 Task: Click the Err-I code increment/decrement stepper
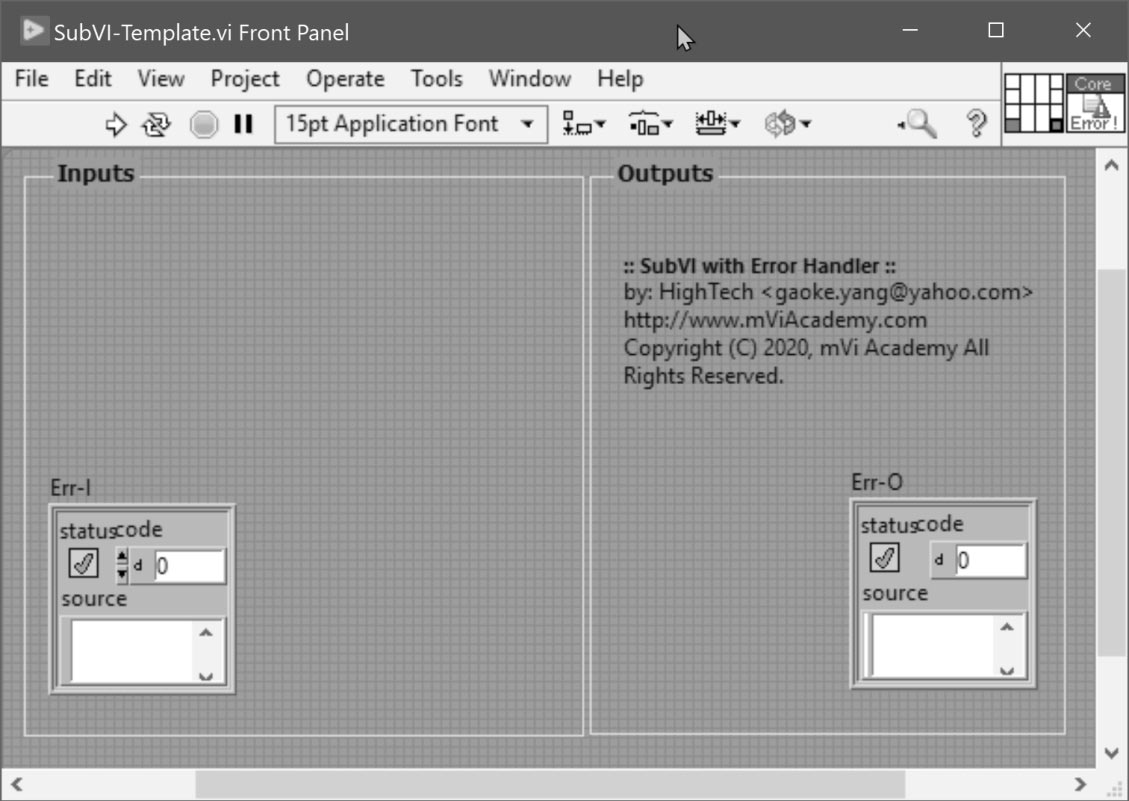click(122, 565)
